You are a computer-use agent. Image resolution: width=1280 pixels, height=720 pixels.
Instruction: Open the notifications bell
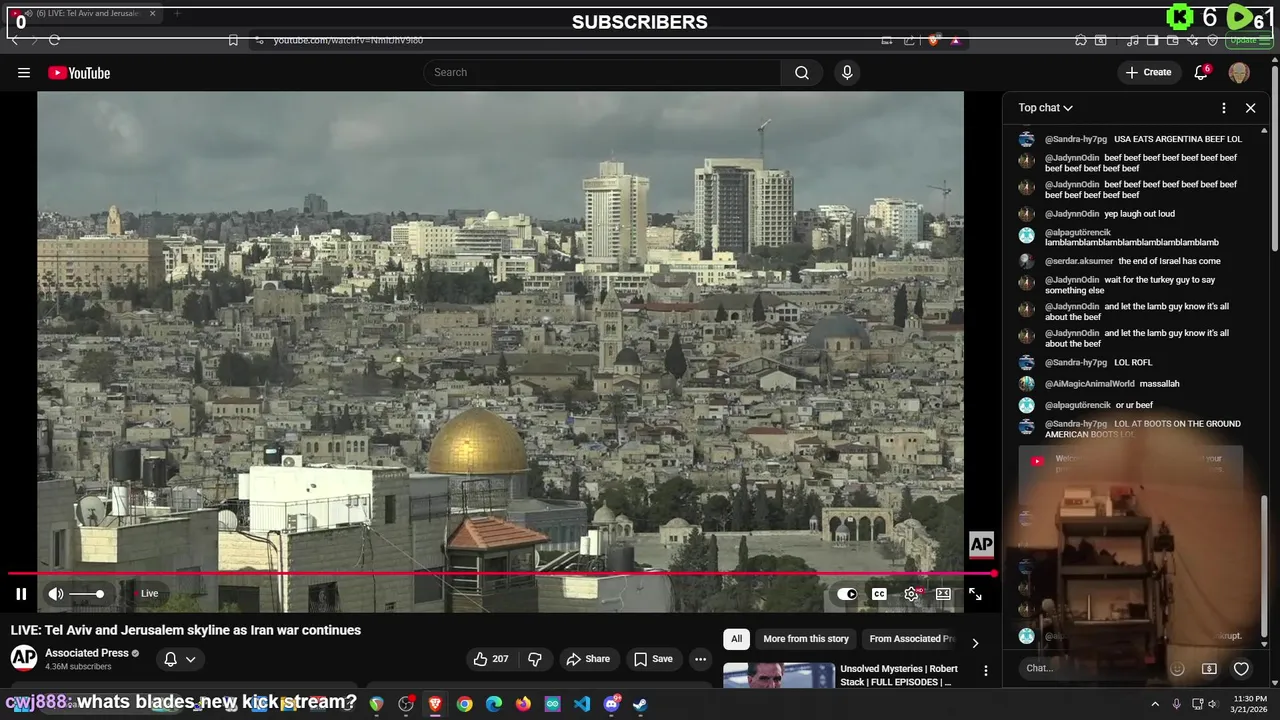point(1201,72)
